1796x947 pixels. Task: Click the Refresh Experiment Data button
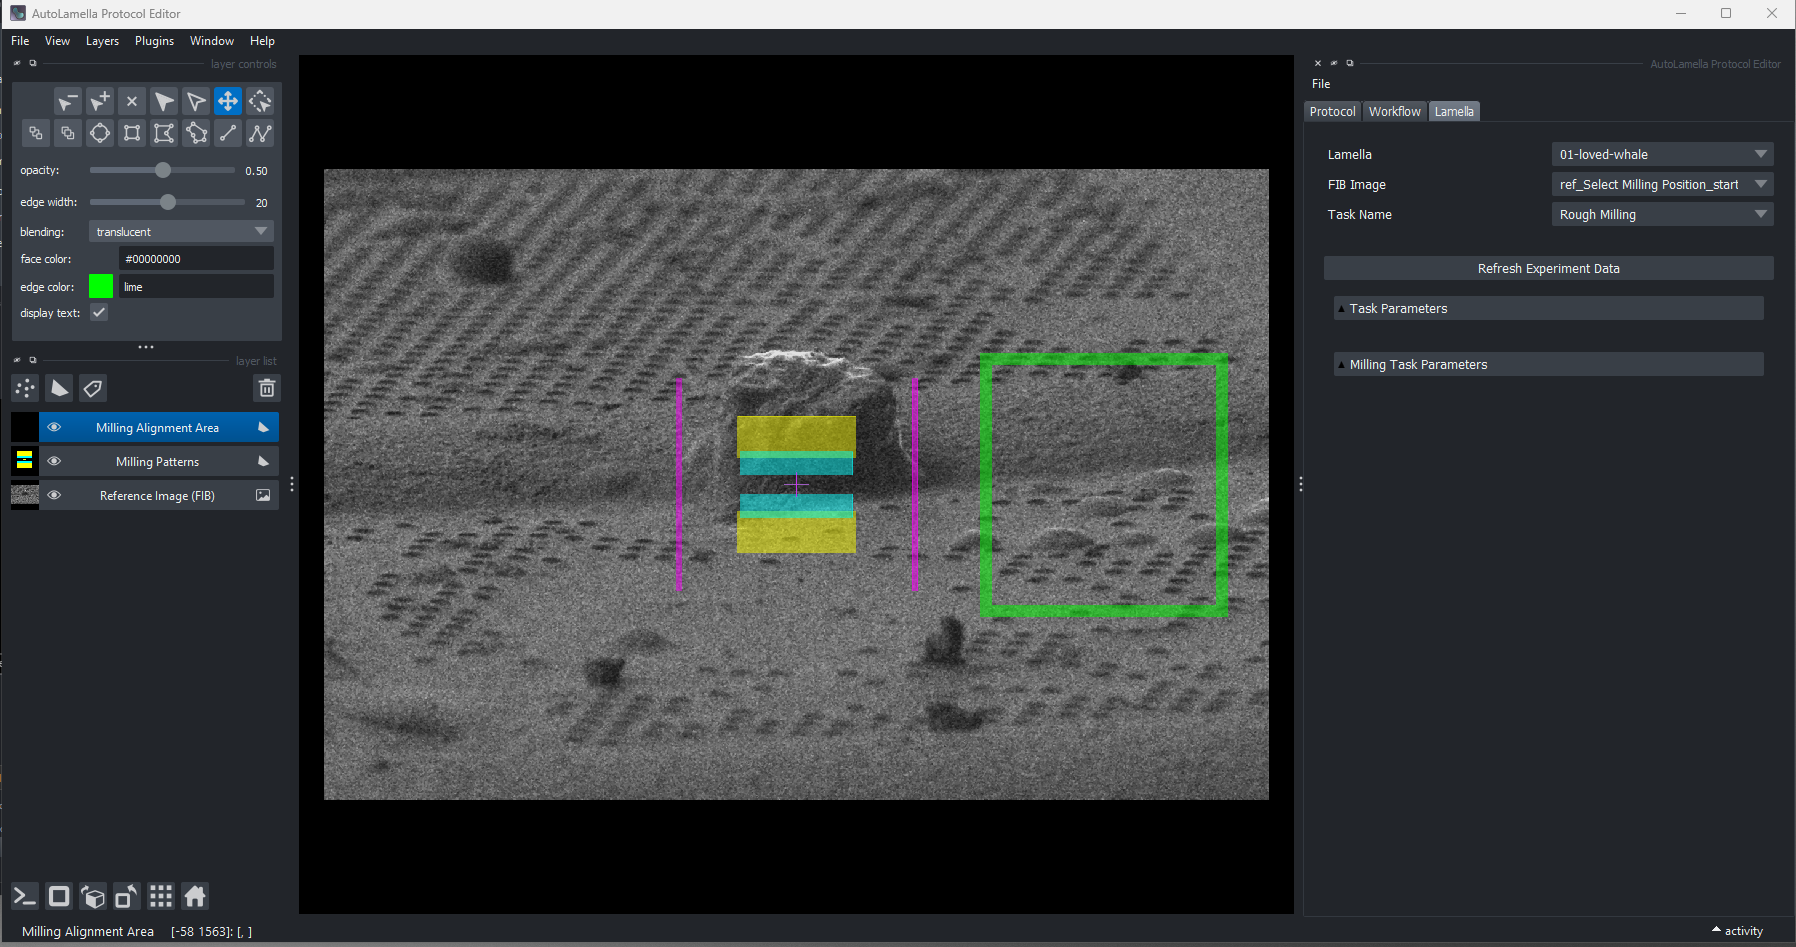tap(1548, 268)
